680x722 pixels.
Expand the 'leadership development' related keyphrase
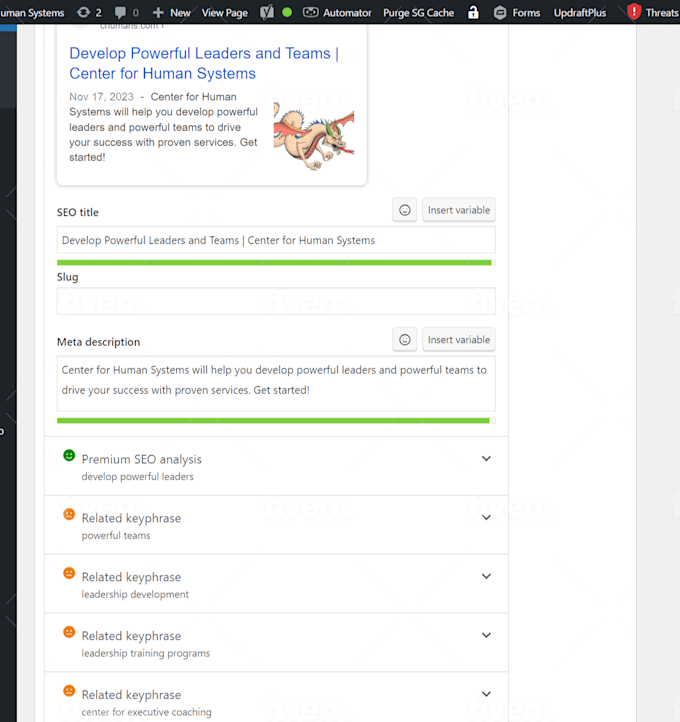(x=486, y=576)
